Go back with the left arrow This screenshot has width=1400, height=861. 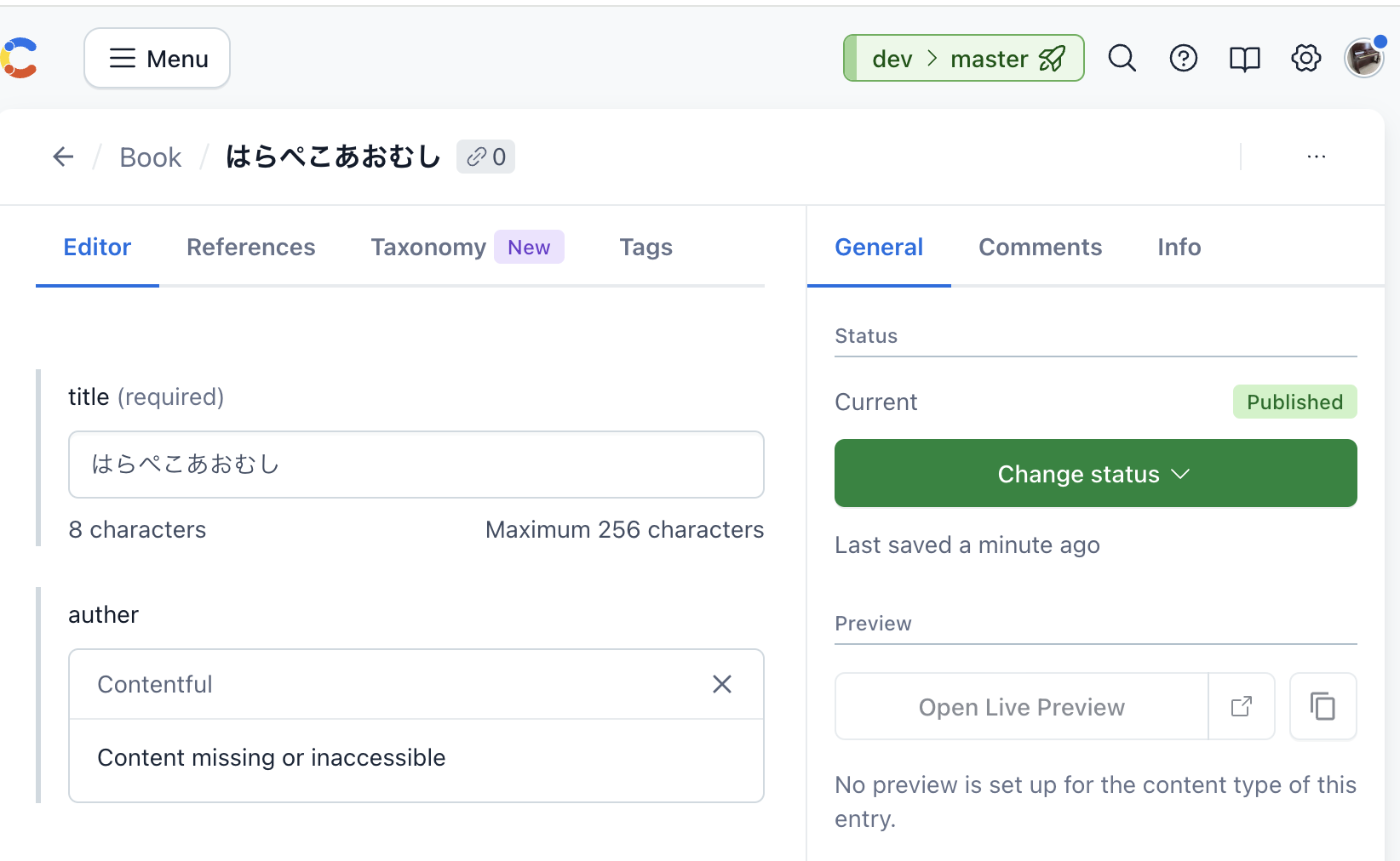[63, 157]
